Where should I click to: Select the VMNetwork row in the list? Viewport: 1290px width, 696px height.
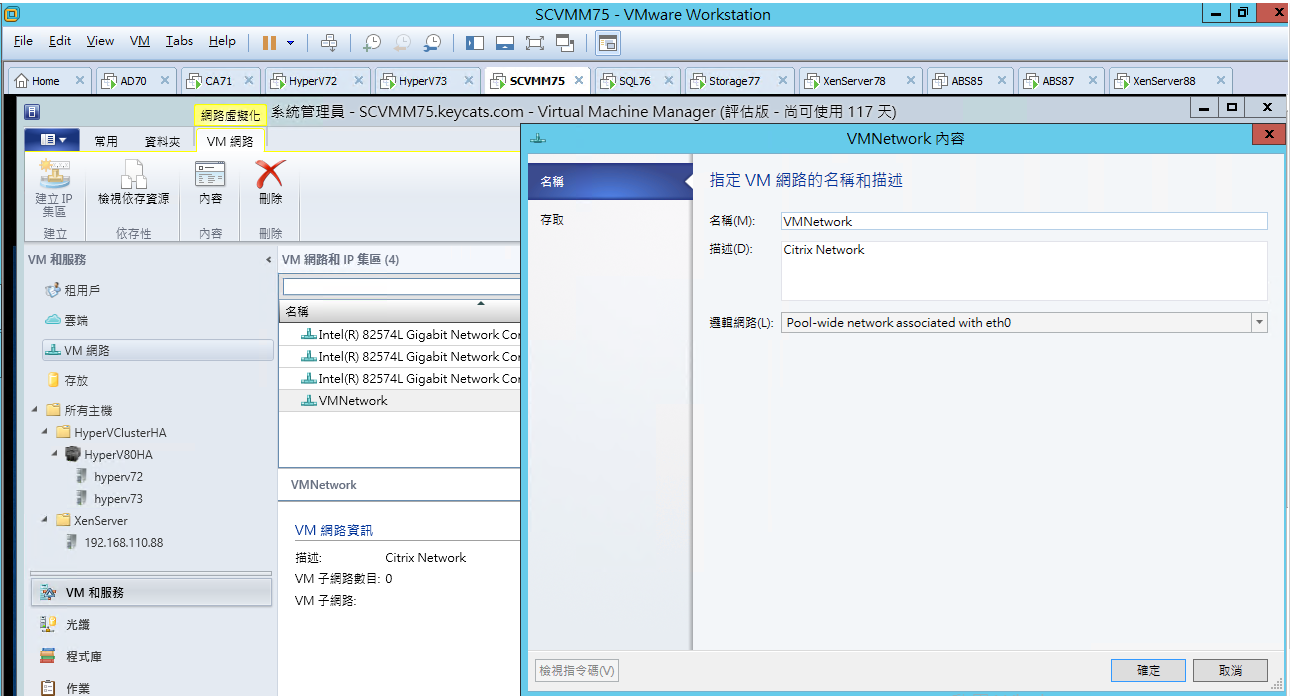[x=400, y=400]
